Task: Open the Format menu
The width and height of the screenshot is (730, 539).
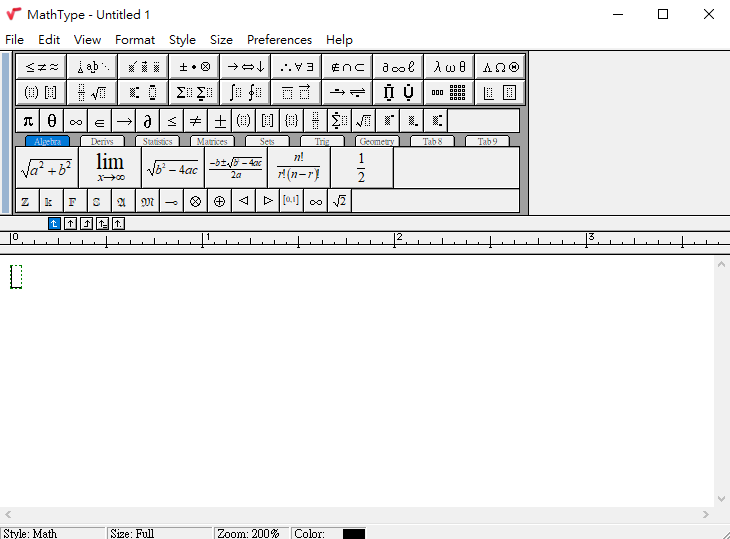Action: click(135, 40)
